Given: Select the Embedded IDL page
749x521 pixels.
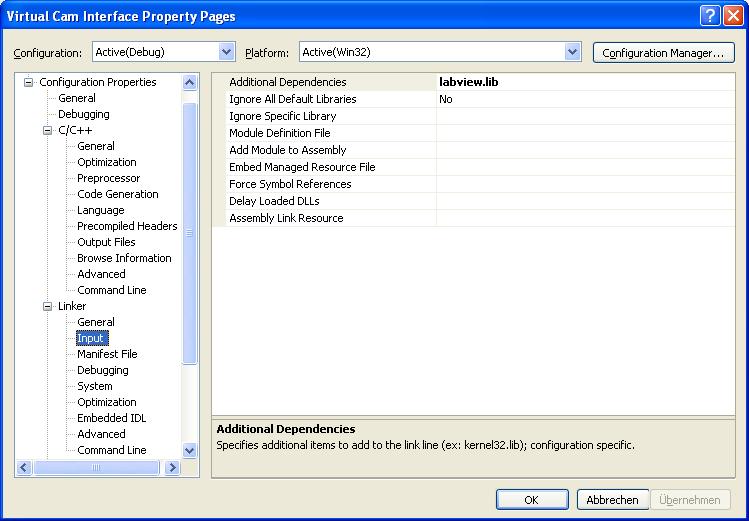Looking at the screenshot, I should (111, 418).
